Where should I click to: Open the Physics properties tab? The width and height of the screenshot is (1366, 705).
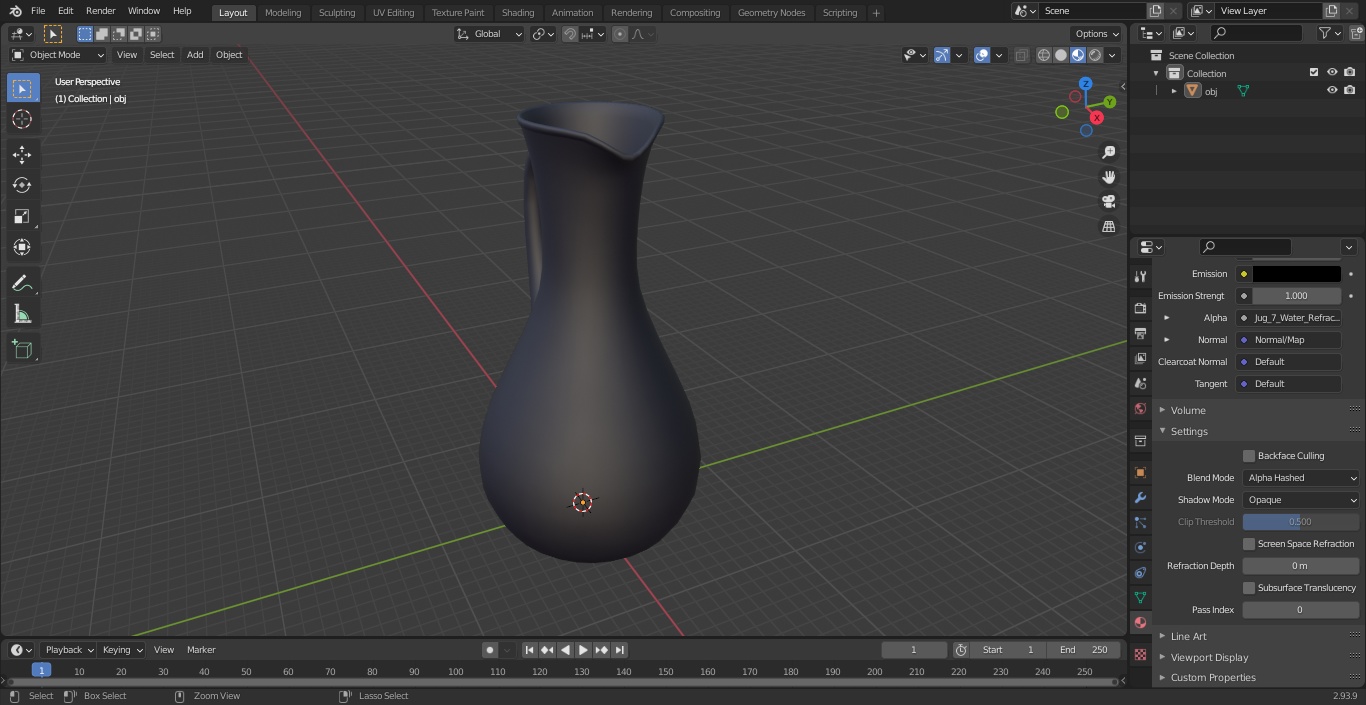(1140, 547)
